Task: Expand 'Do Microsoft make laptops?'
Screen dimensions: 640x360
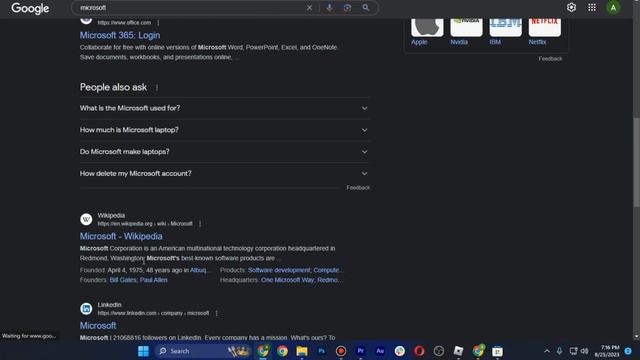Action: (x=224, y=152)
